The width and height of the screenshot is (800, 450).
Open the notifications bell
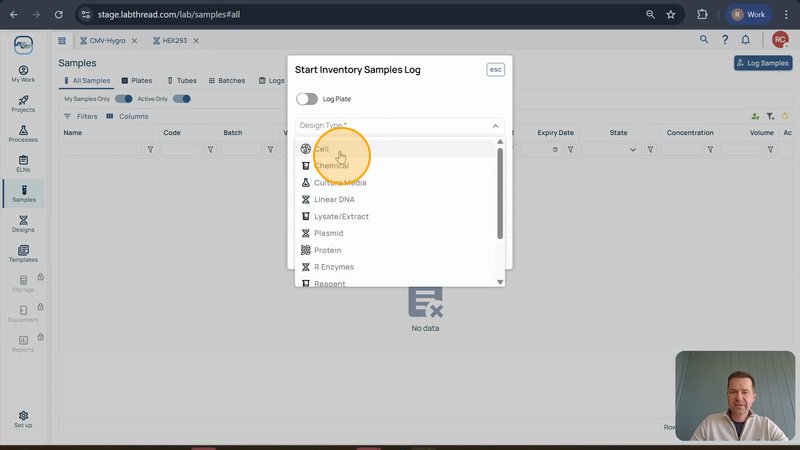coord(745,39)
